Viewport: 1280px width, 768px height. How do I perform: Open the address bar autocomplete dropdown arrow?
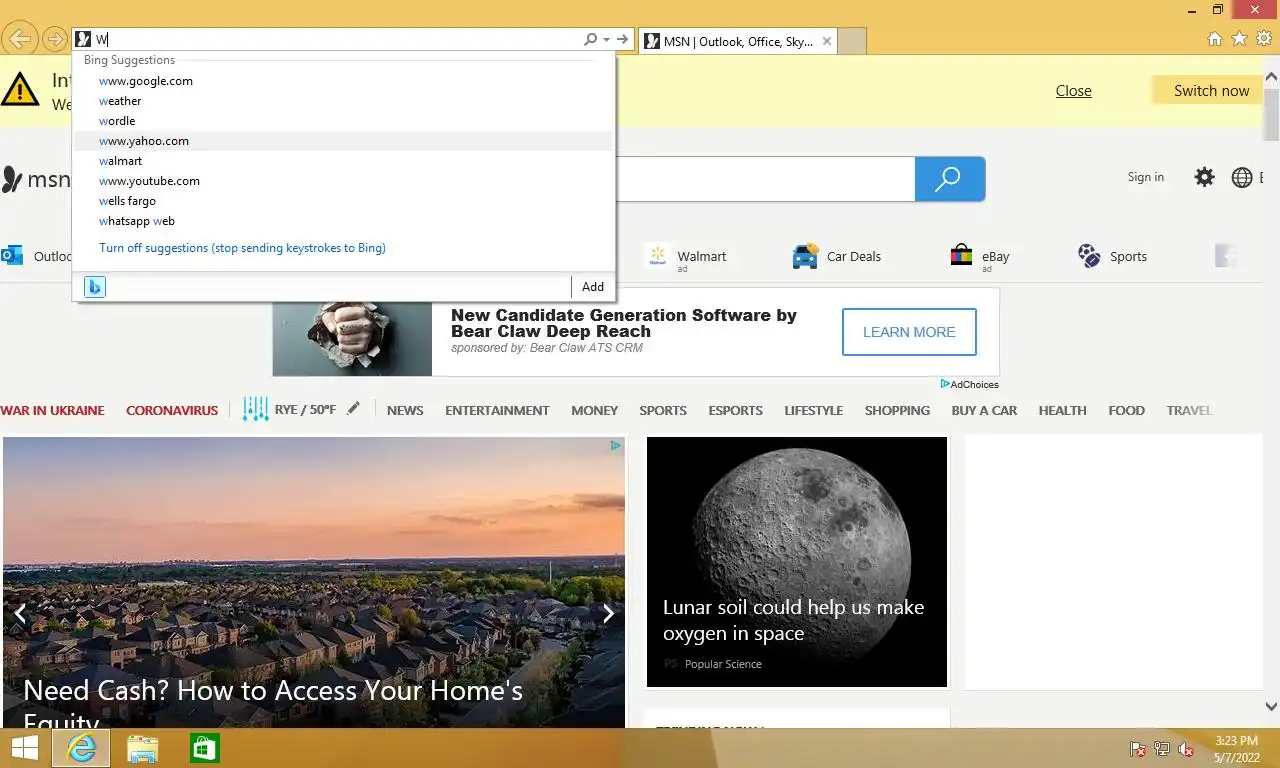pyautogui.click(x=606, y=40)
